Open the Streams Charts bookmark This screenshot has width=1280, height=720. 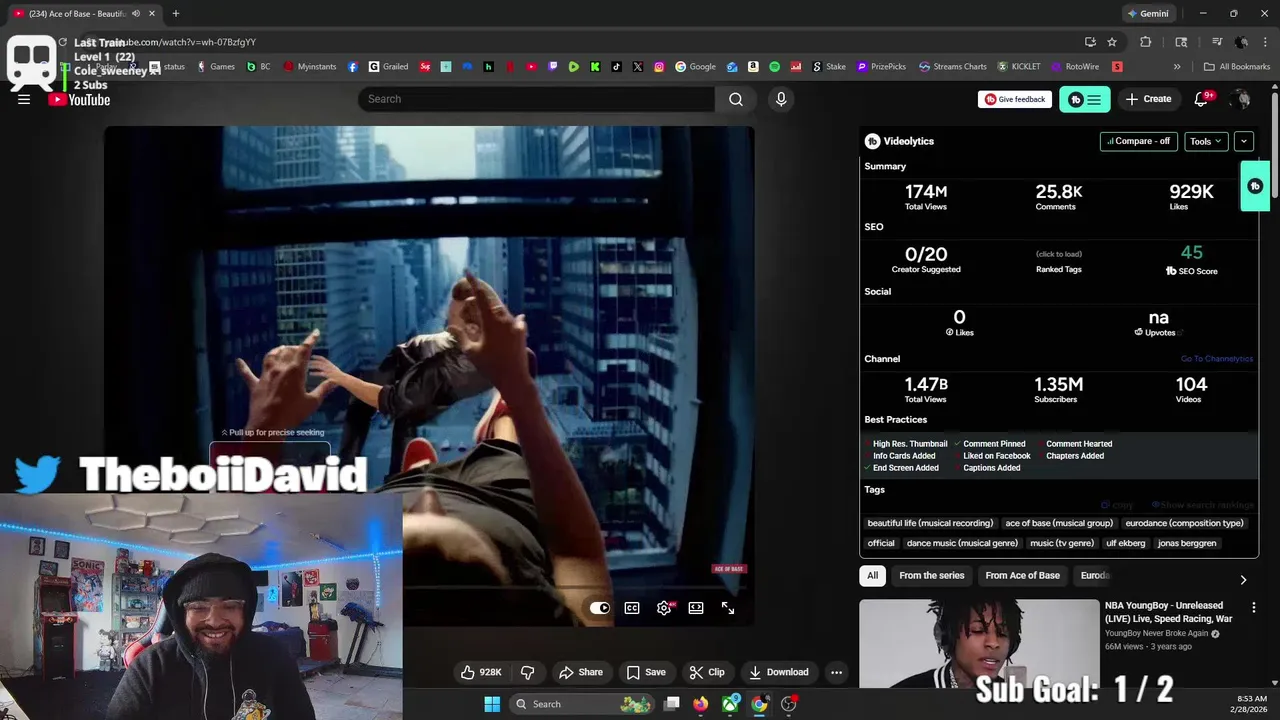click(953, 67)
